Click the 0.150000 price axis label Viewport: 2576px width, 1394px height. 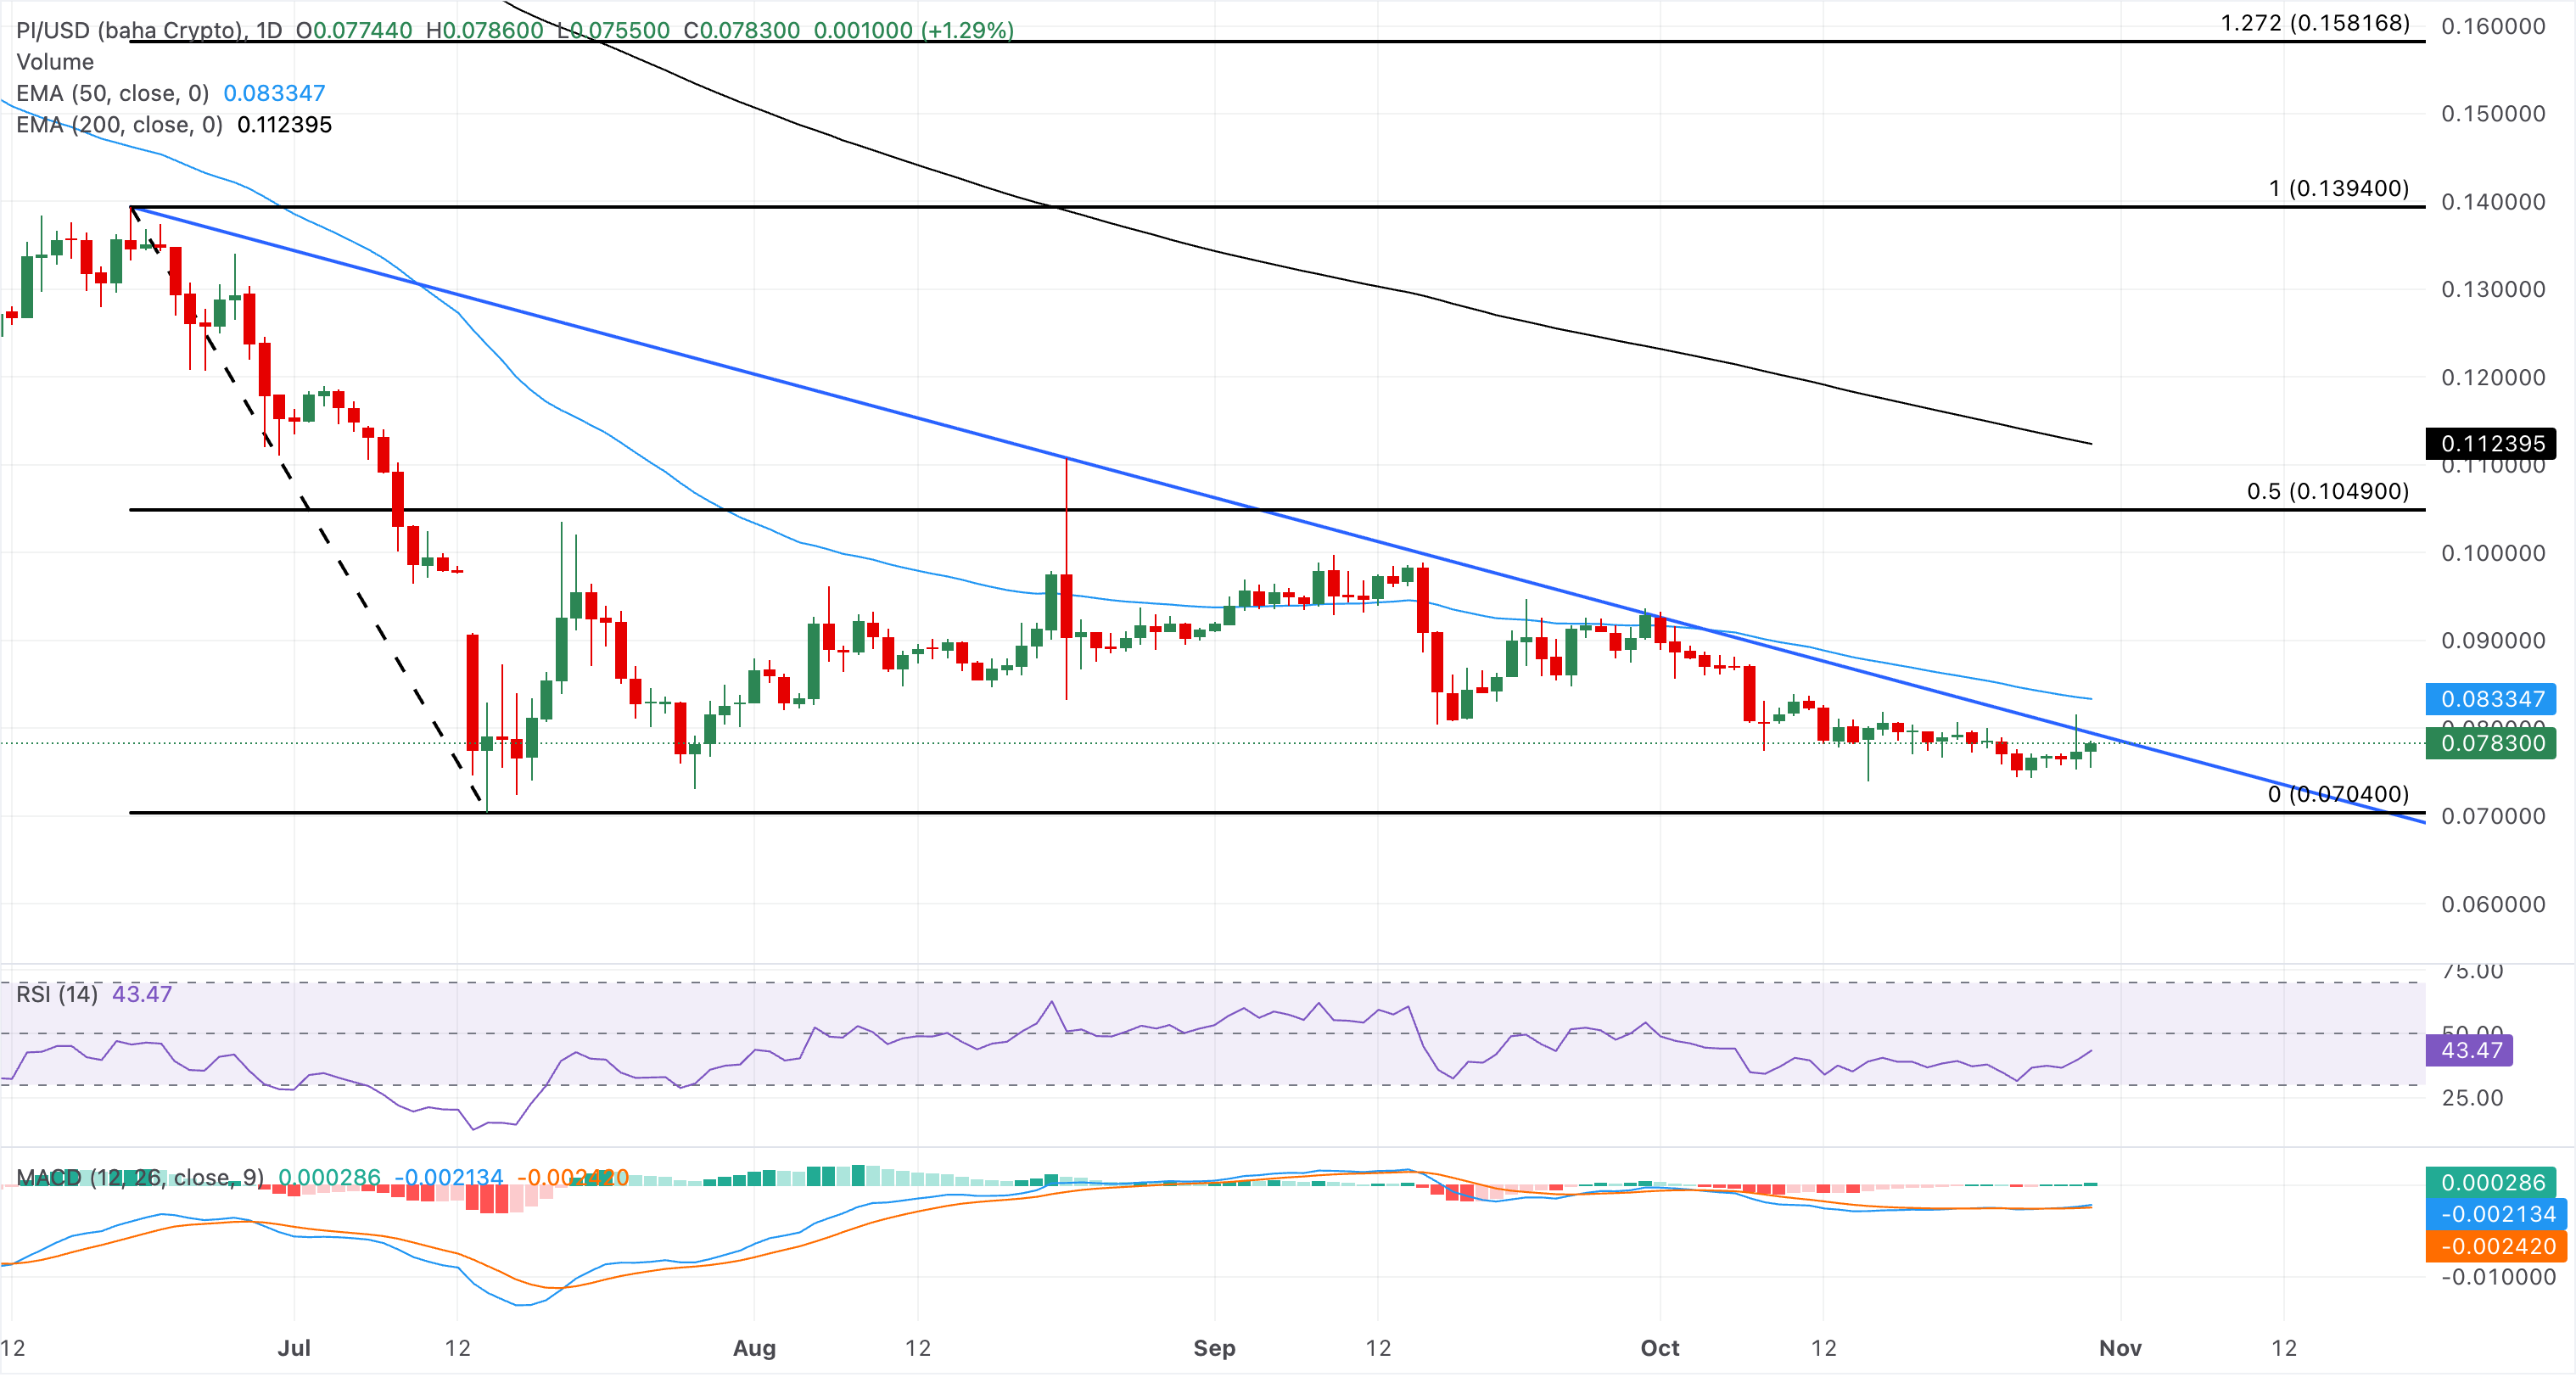click(x=2493, y=114)
